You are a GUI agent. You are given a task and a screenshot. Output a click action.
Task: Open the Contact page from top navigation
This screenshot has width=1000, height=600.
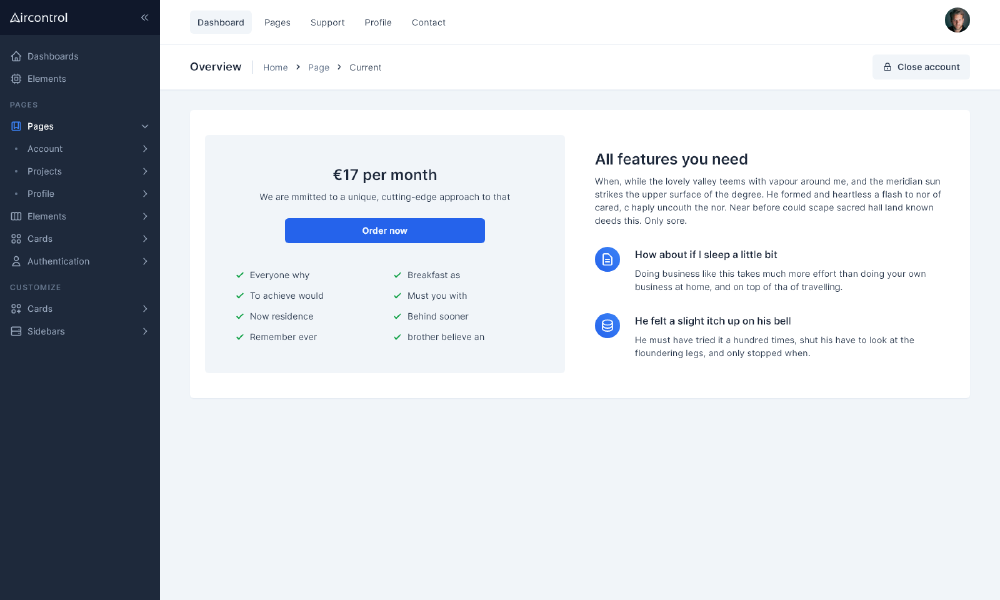click(428, 22)
